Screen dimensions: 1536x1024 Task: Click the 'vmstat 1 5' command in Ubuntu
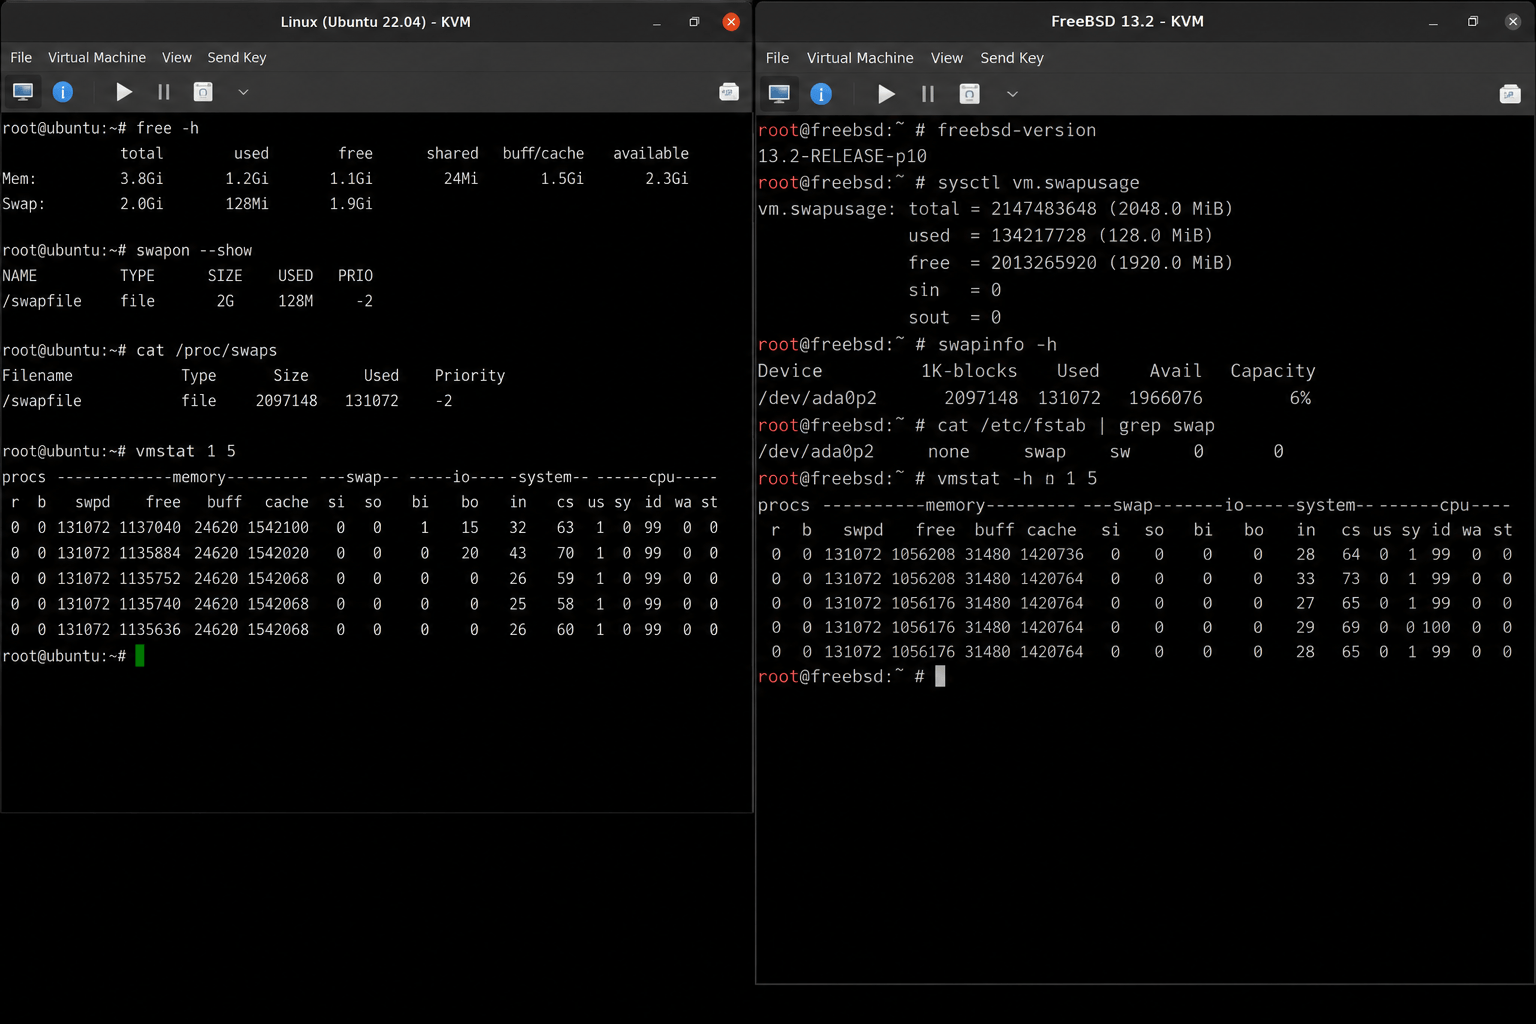point(185,451)
